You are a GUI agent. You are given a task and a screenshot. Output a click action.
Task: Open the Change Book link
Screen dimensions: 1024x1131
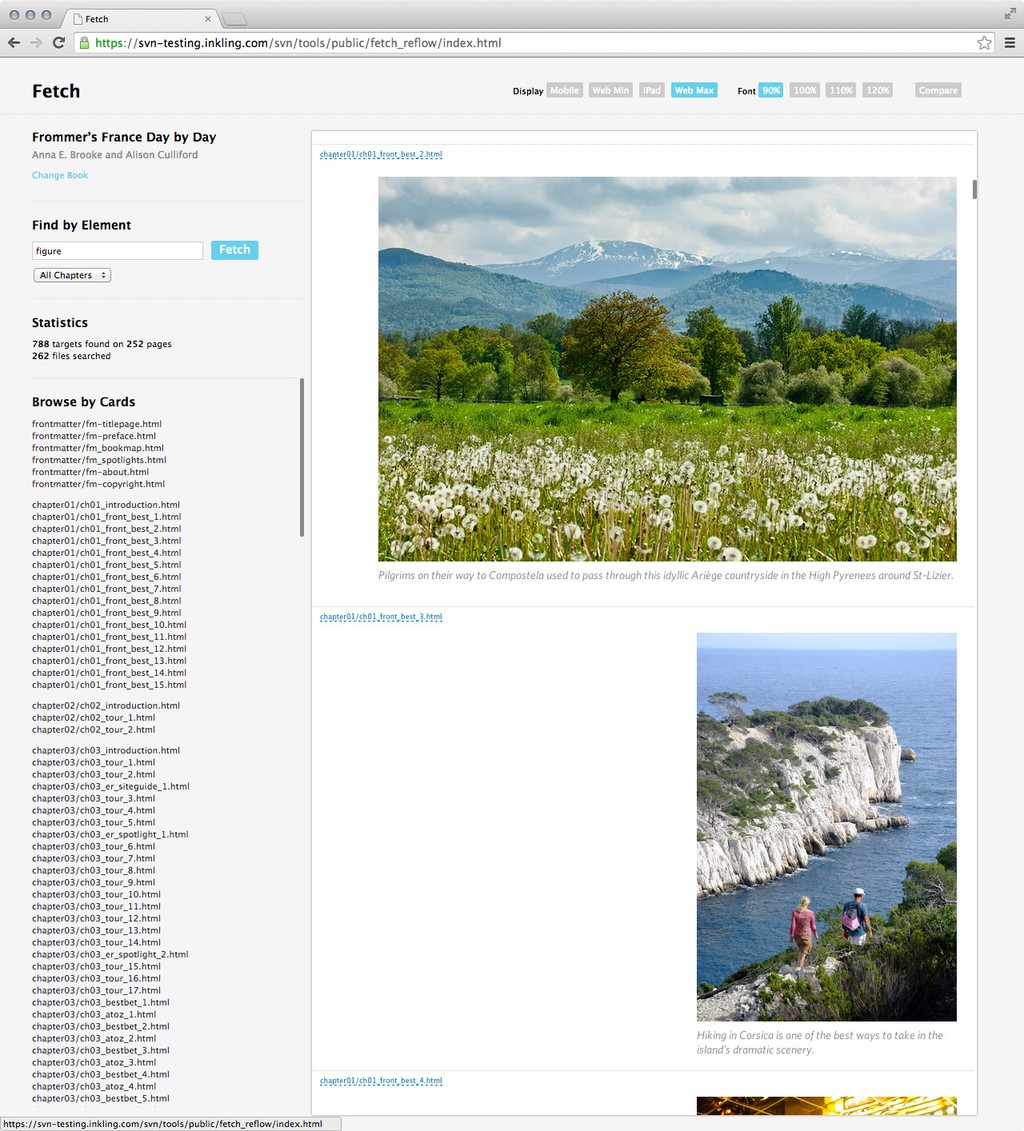pyautogui.click(x=59, y=175)
